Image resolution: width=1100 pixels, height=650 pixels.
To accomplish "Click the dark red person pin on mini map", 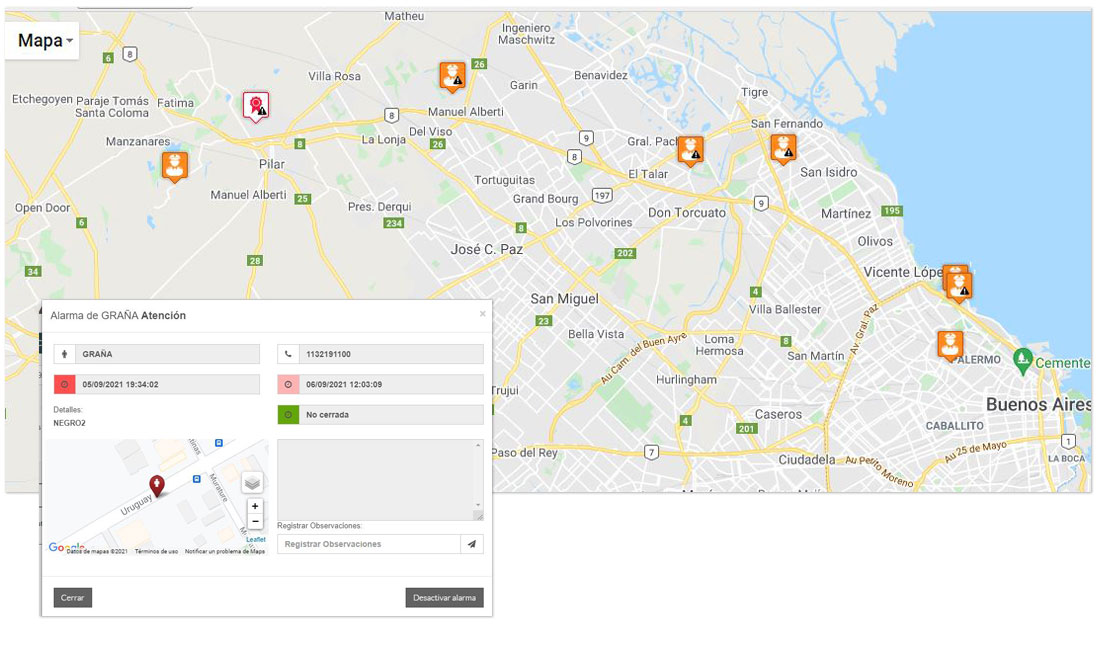I will coord(157,485).
